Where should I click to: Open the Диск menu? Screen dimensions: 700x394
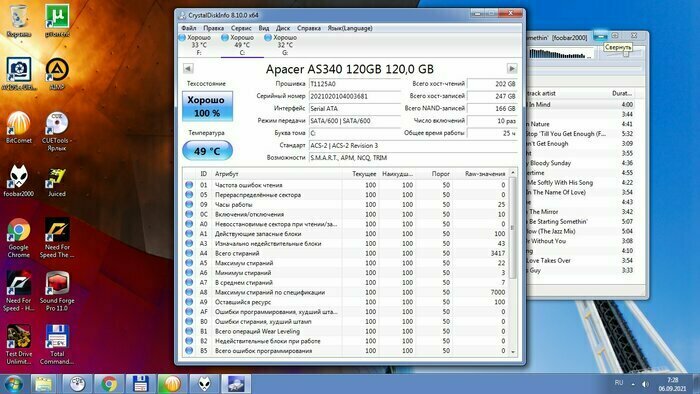[x=283, y=28]
